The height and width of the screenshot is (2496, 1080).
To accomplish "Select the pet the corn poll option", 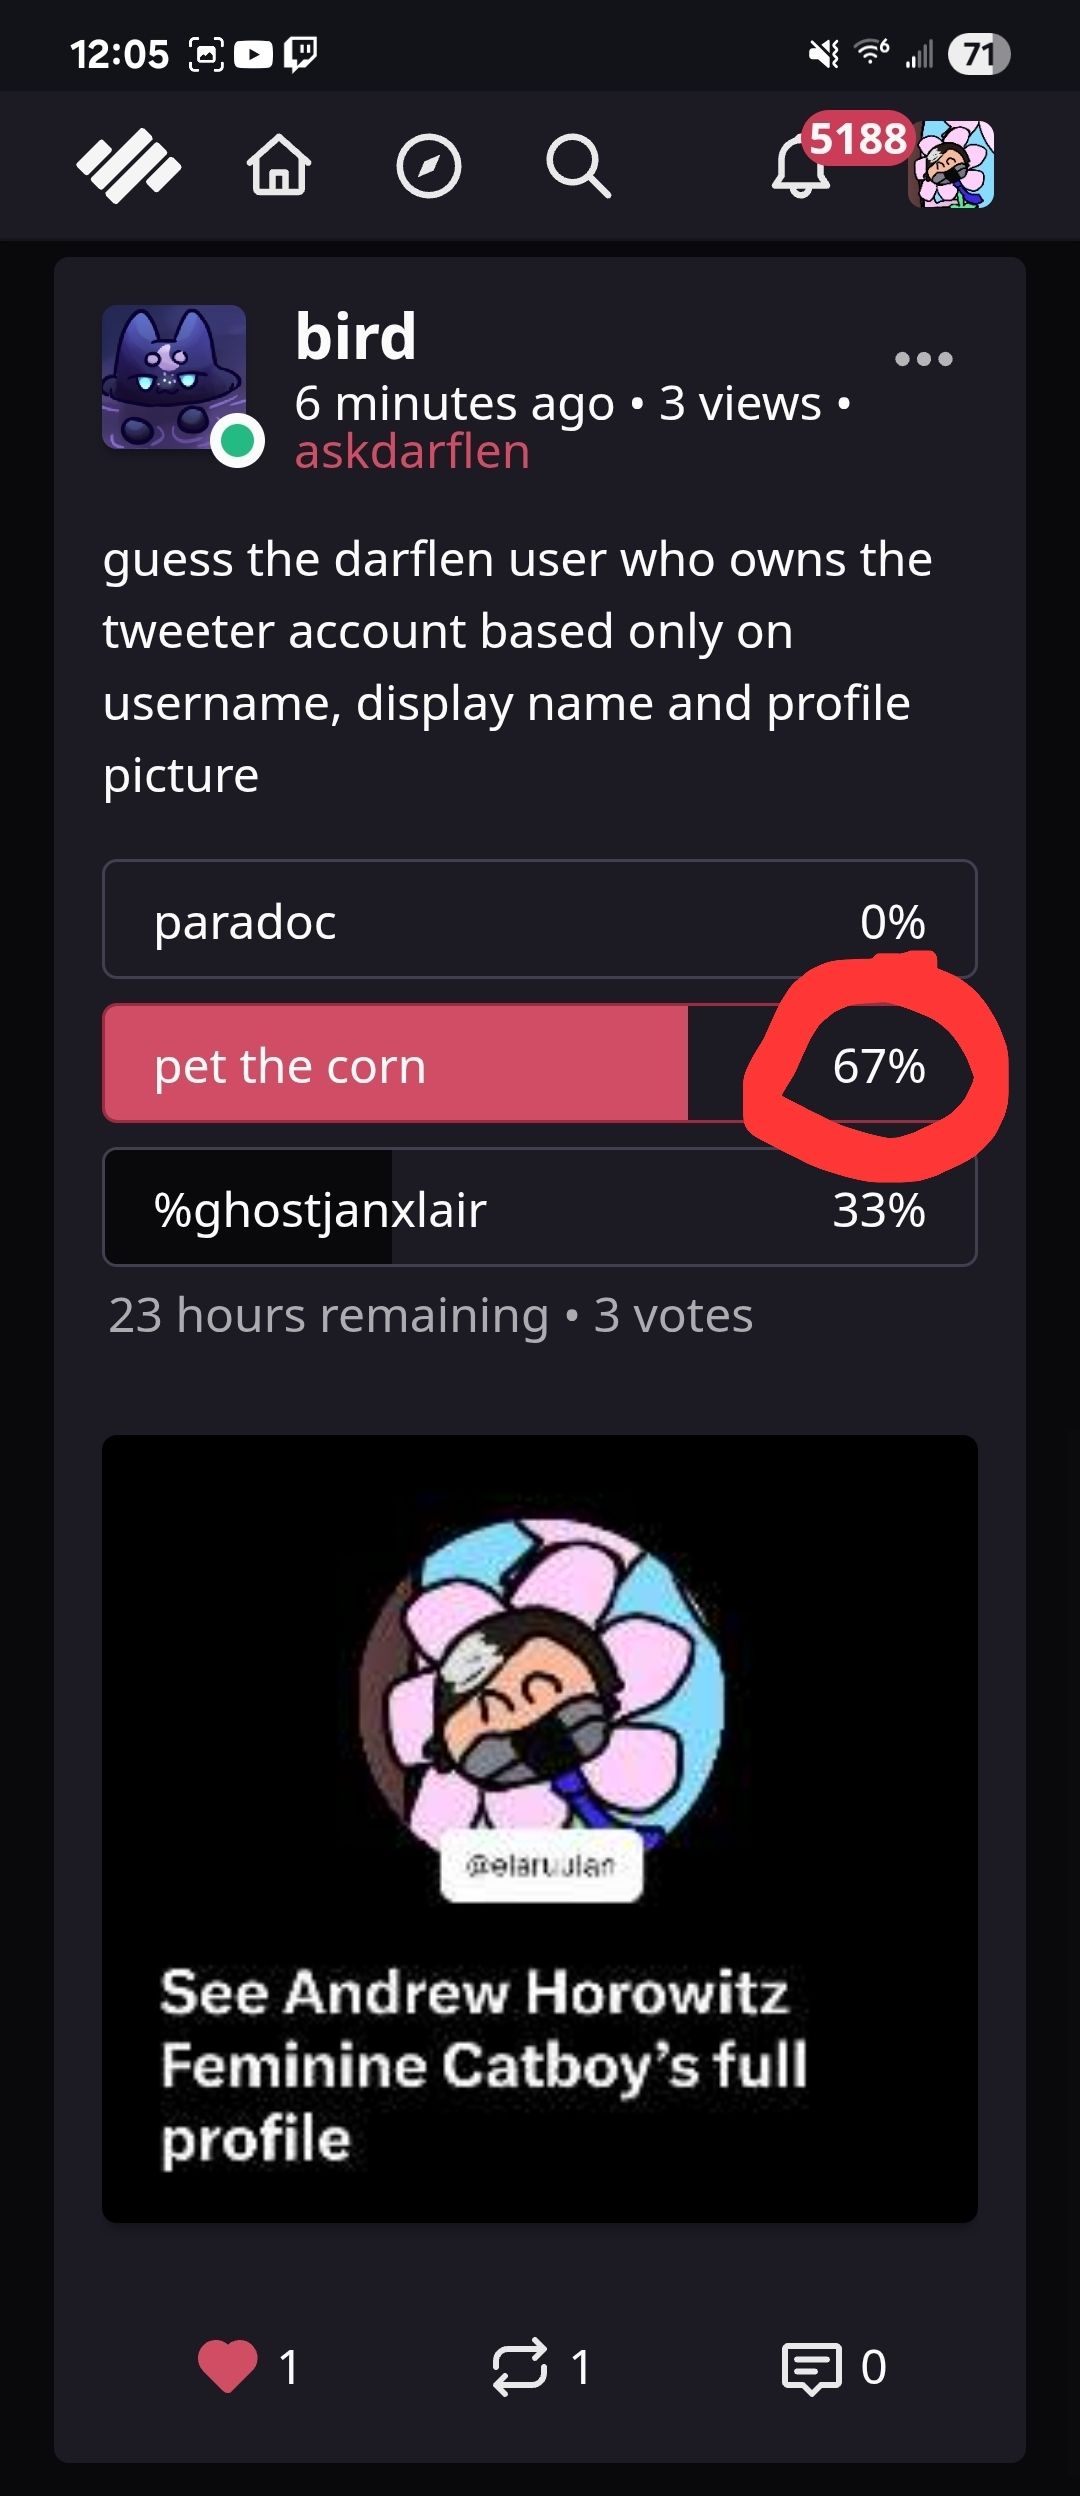I will point(540,1063).
